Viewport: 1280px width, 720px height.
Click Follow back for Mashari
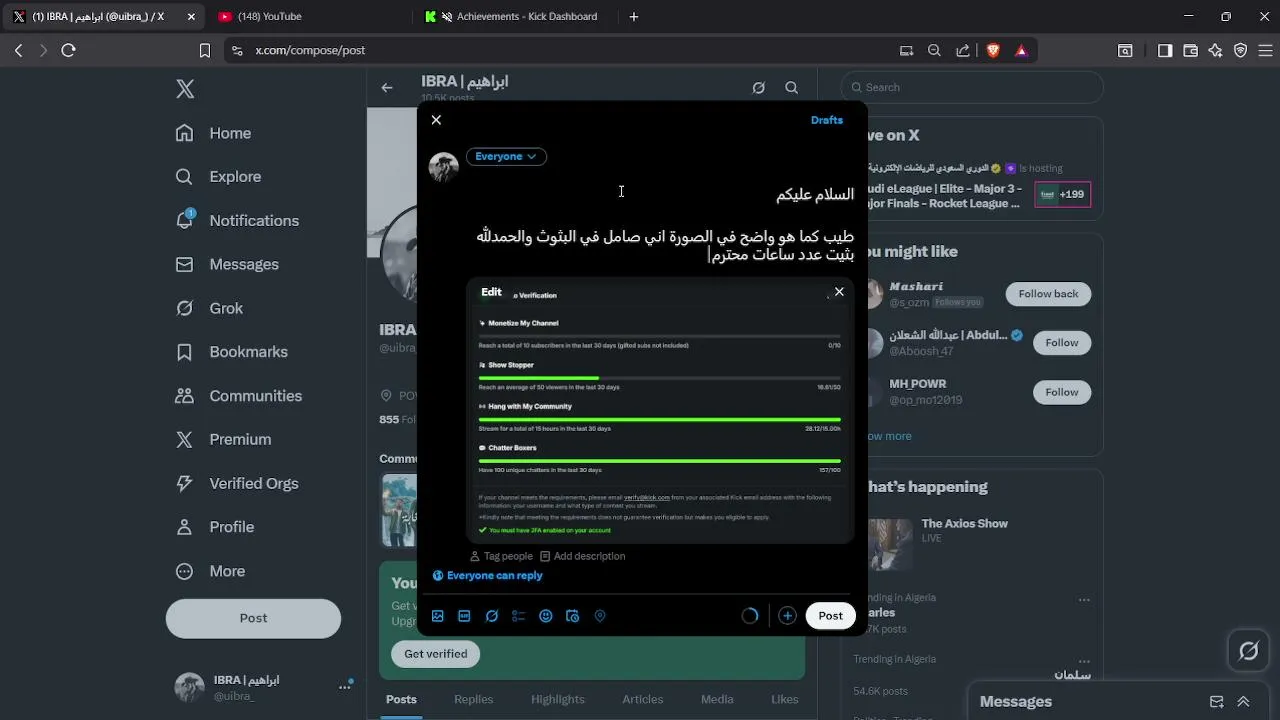coord(1049,294)
